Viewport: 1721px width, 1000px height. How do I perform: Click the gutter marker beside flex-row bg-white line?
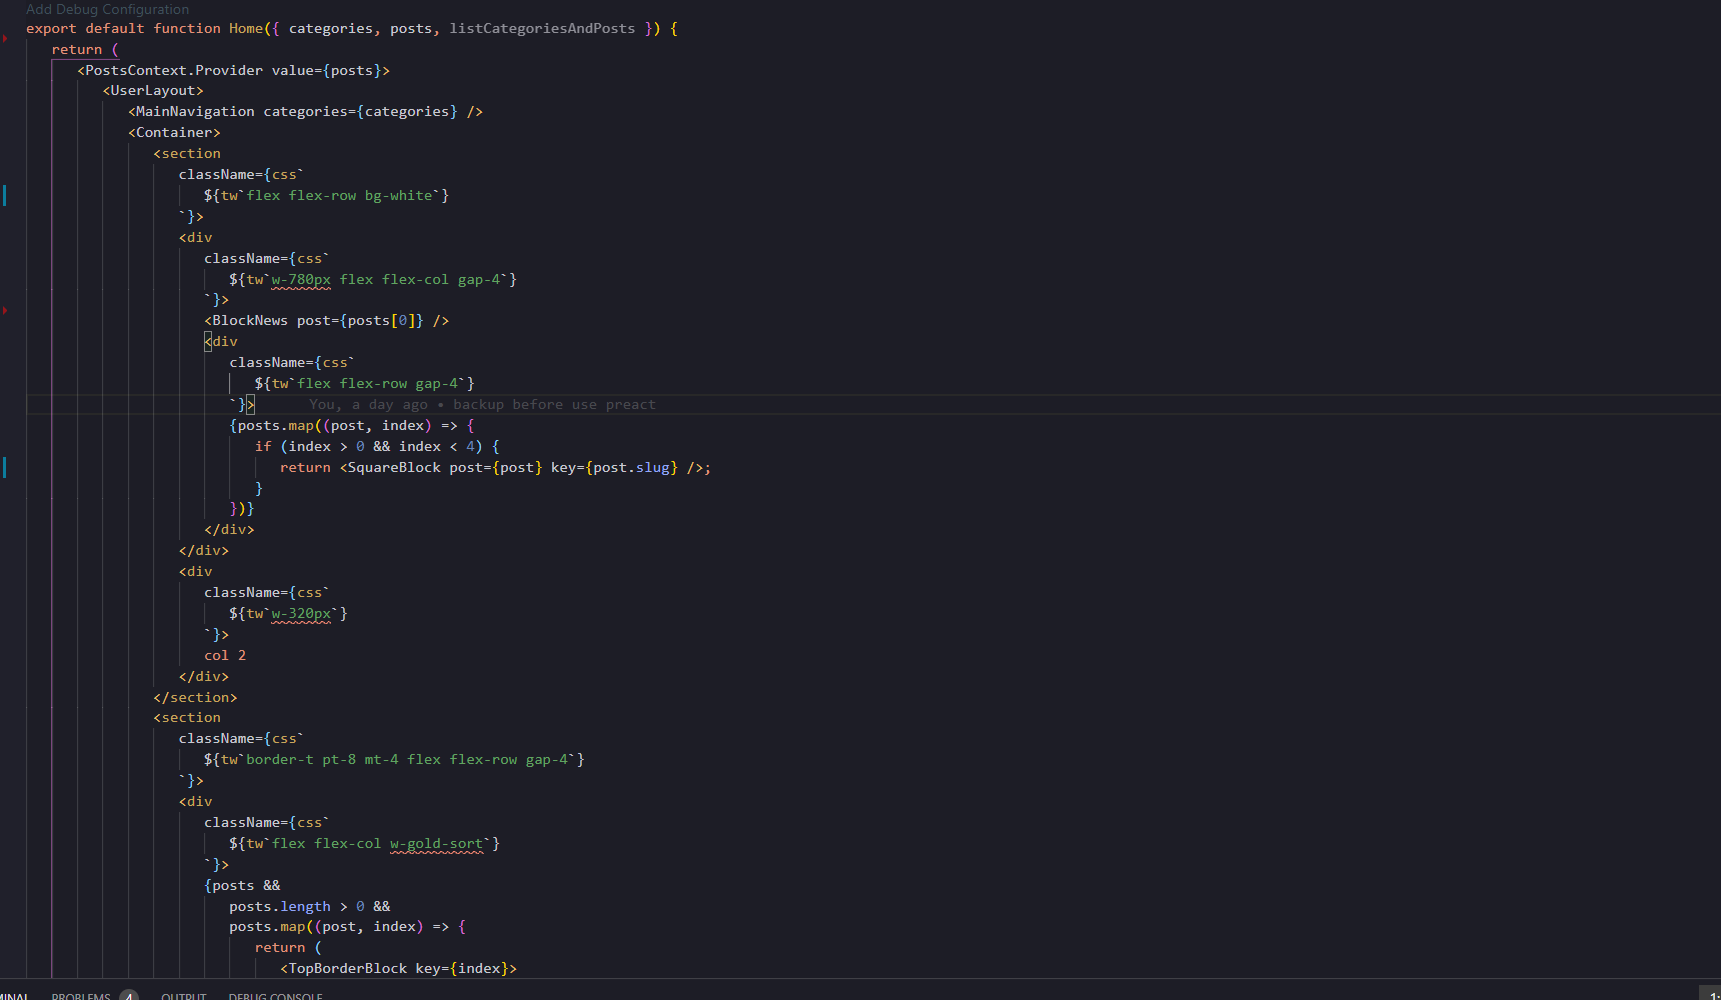pos(4,195)
